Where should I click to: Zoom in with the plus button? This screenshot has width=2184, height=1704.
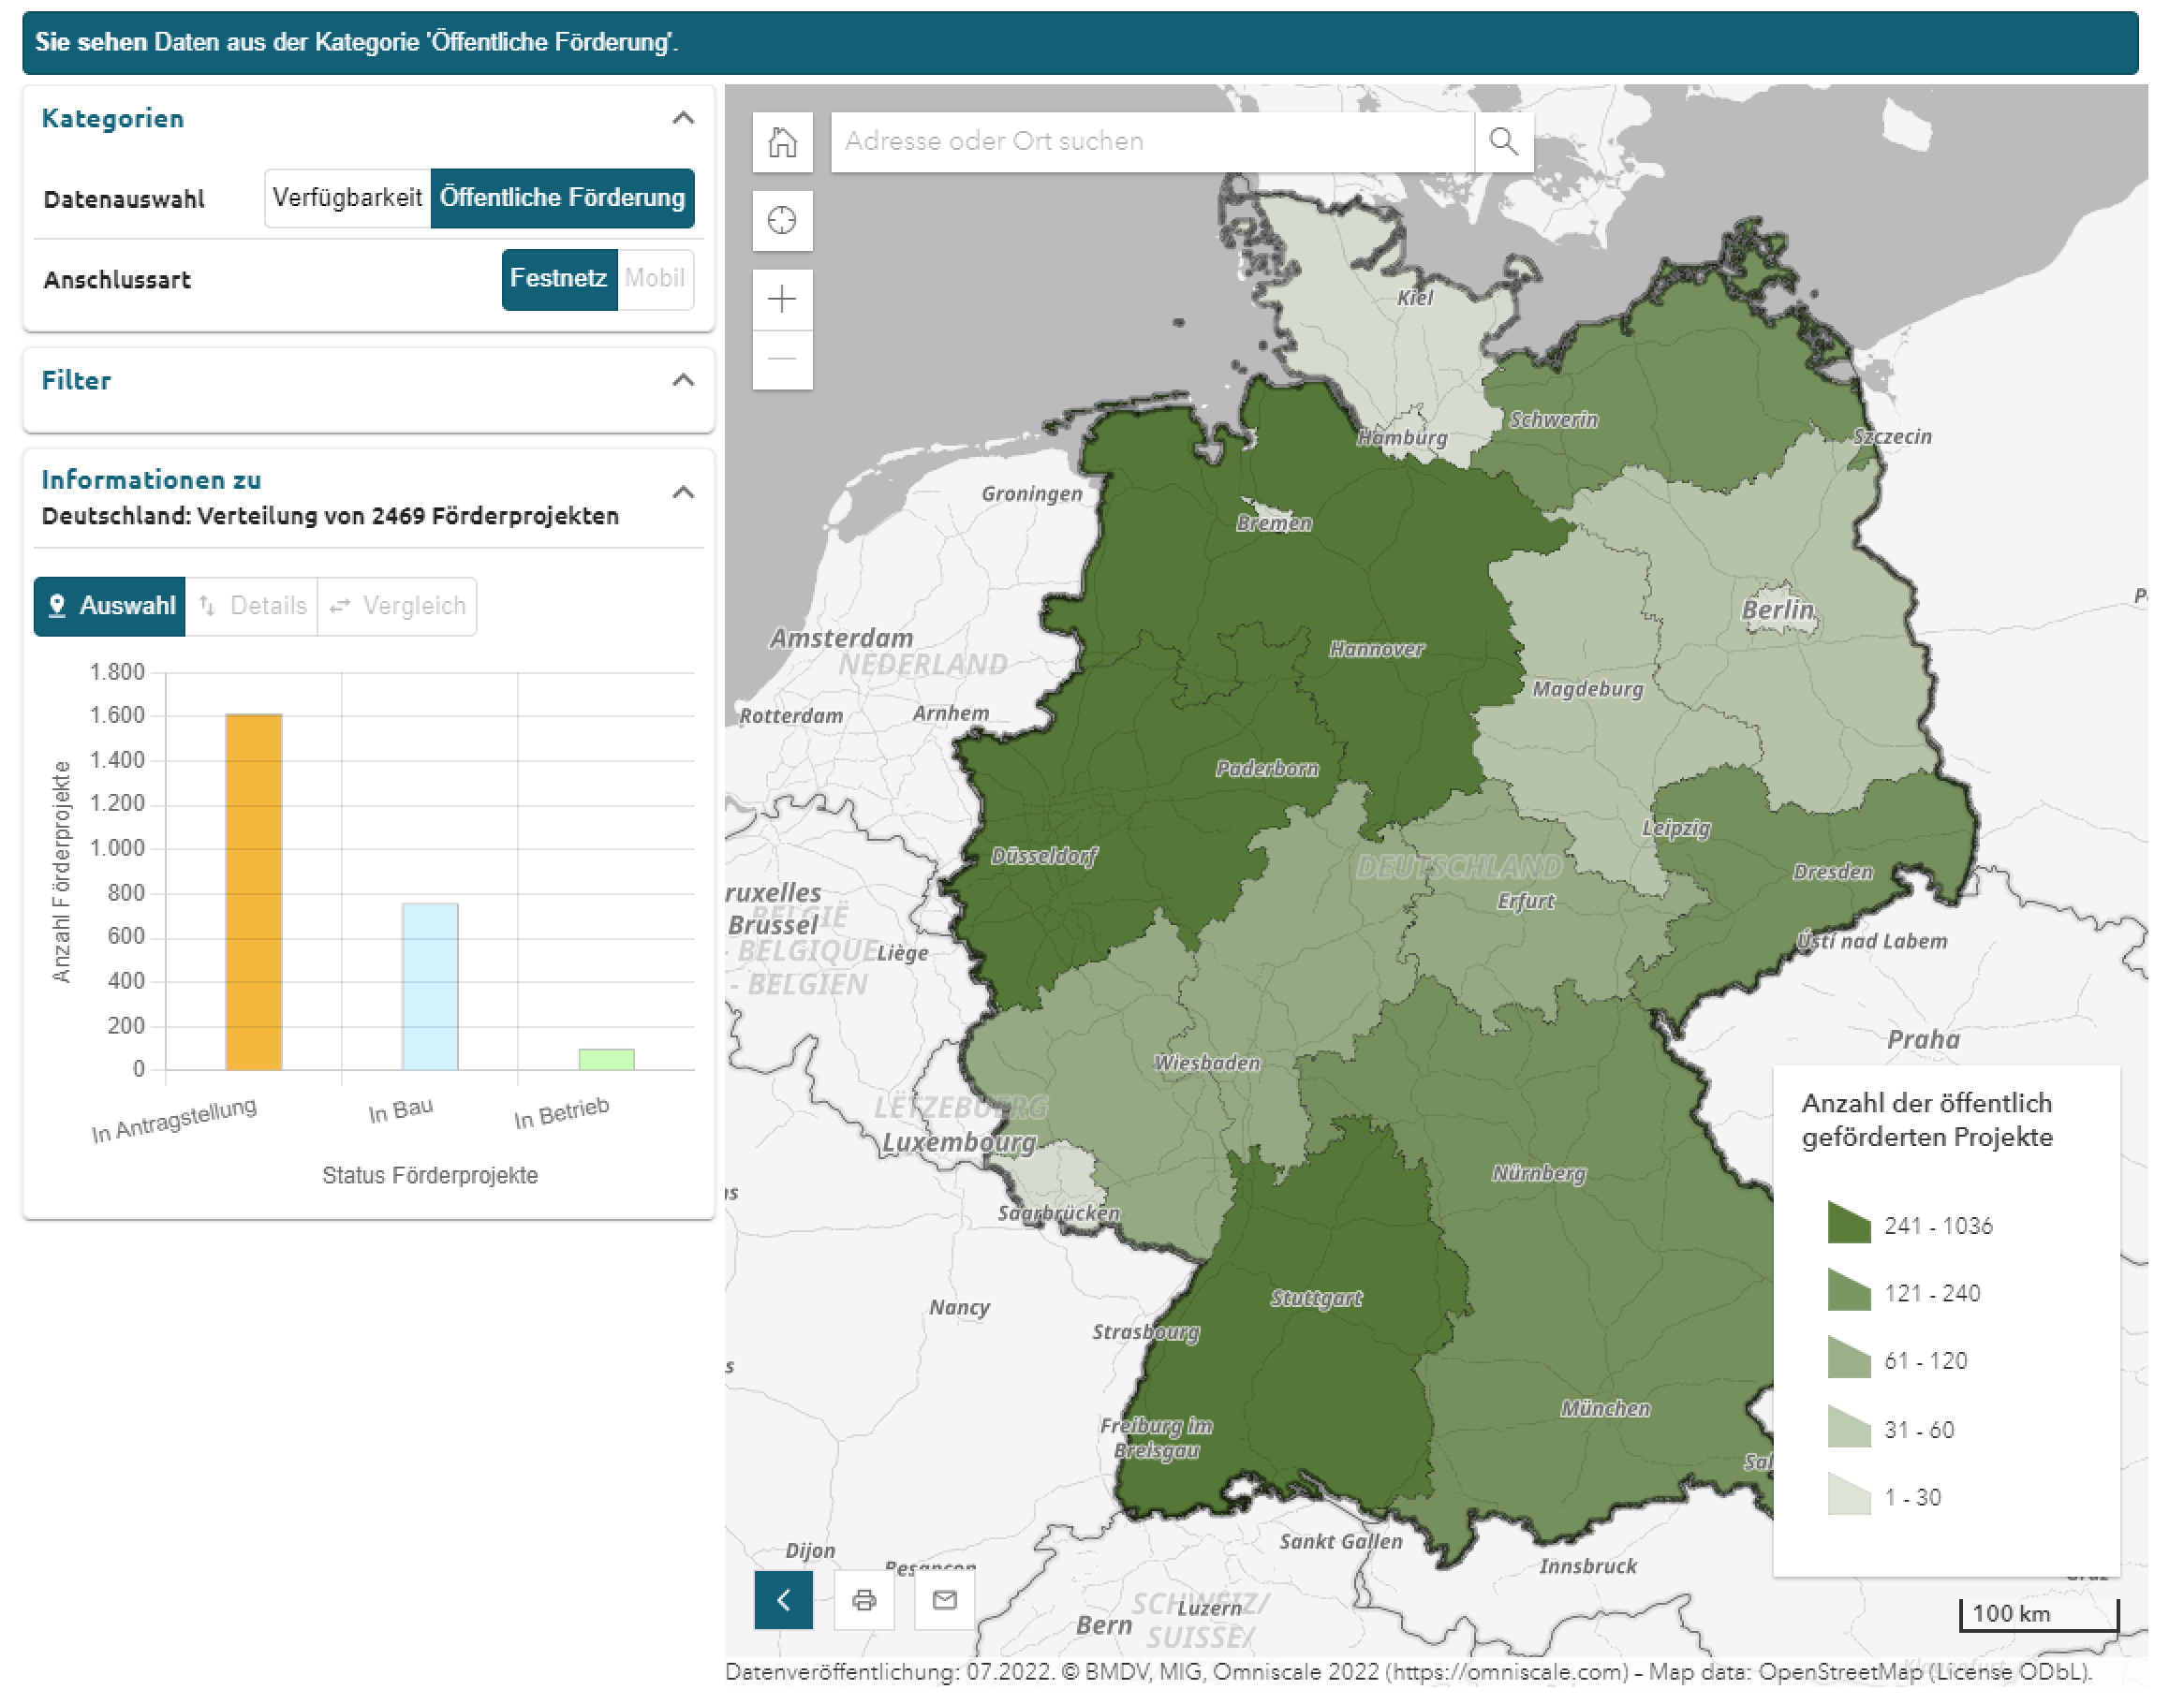pos(782,299)
